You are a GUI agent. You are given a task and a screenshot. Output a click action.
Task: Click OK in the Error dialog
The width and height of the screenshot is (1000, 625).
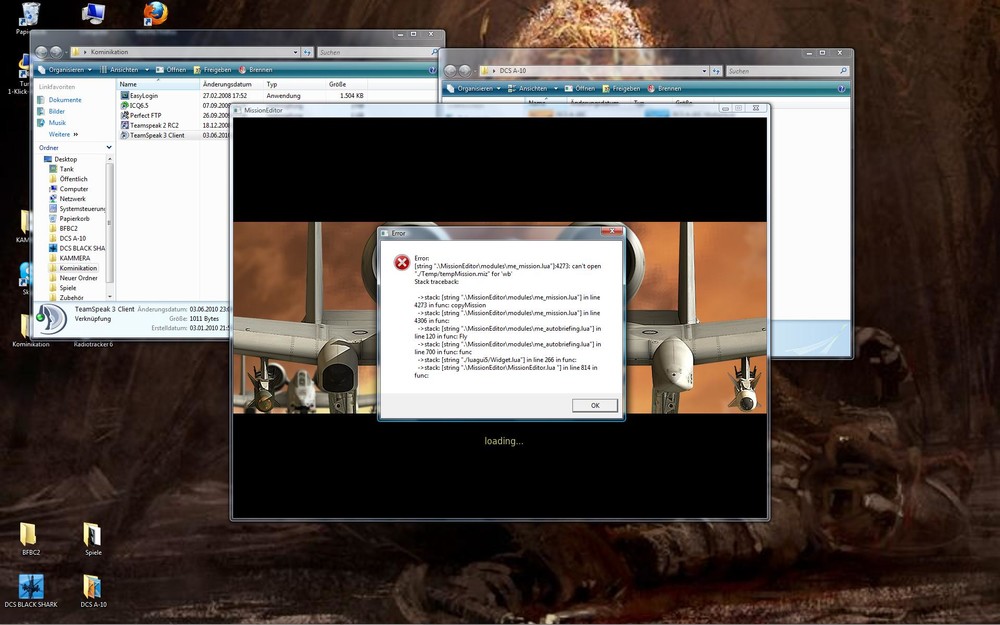click(594, 406)
